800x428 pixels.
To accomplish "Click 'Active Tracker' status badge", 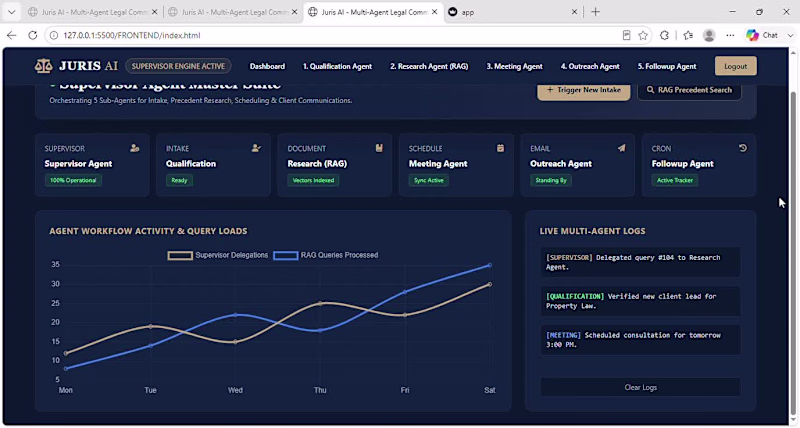I will [675, 180].
